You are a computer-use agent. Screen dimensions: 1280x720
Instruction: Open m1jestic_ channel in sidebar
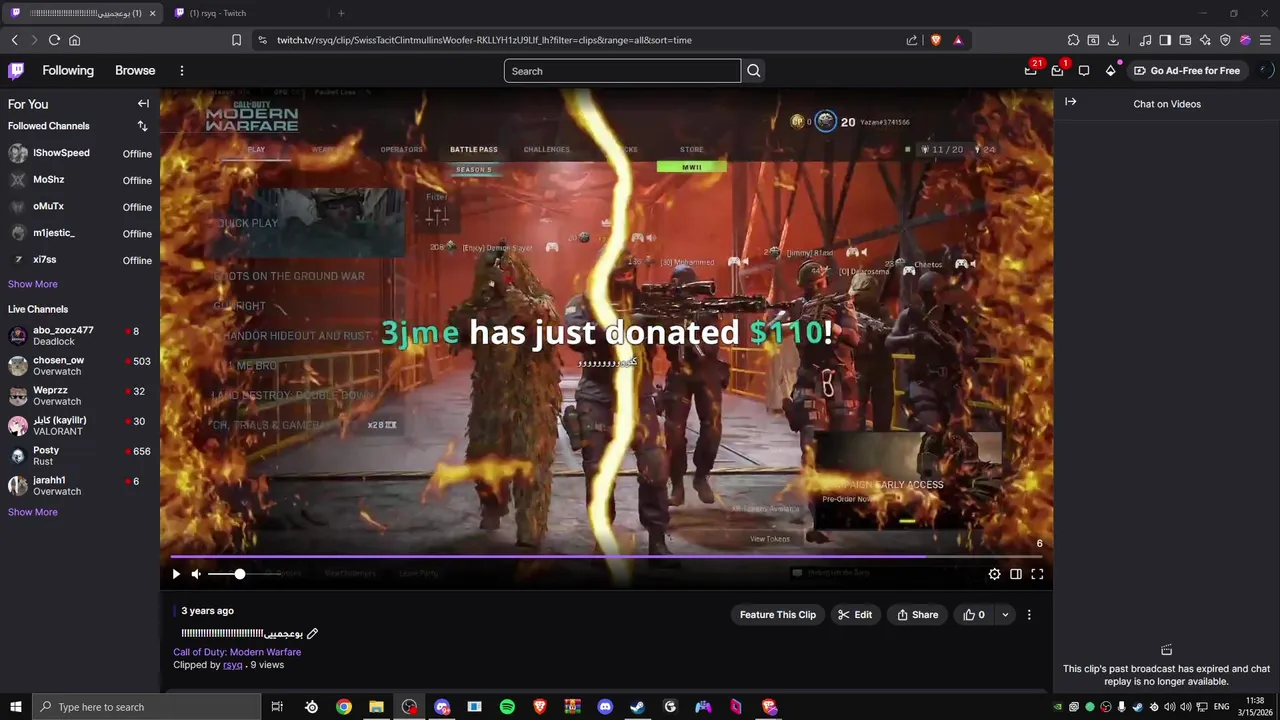click(x=80, y=233)
